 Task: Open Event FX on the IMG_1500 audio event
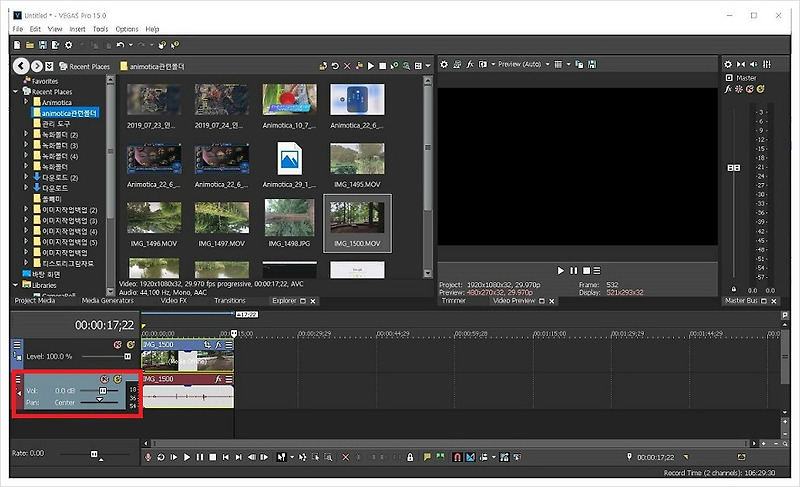tap(218, 379)
